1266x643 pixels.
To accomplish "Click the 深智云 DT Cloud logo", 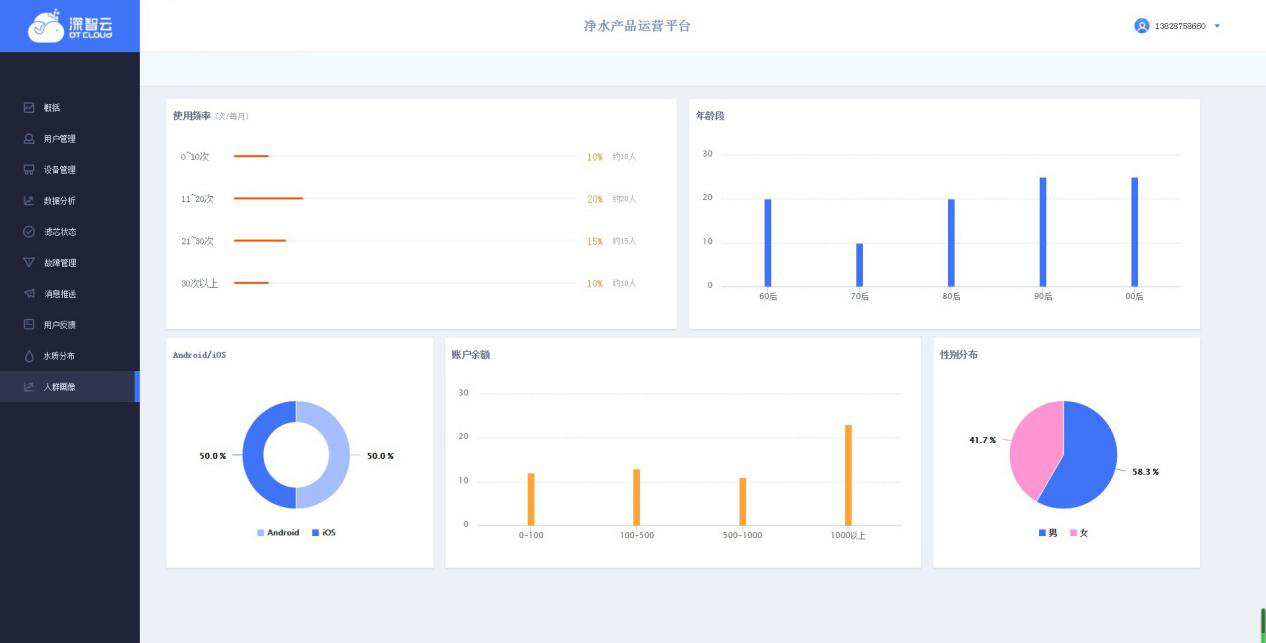I will (69, 26).
